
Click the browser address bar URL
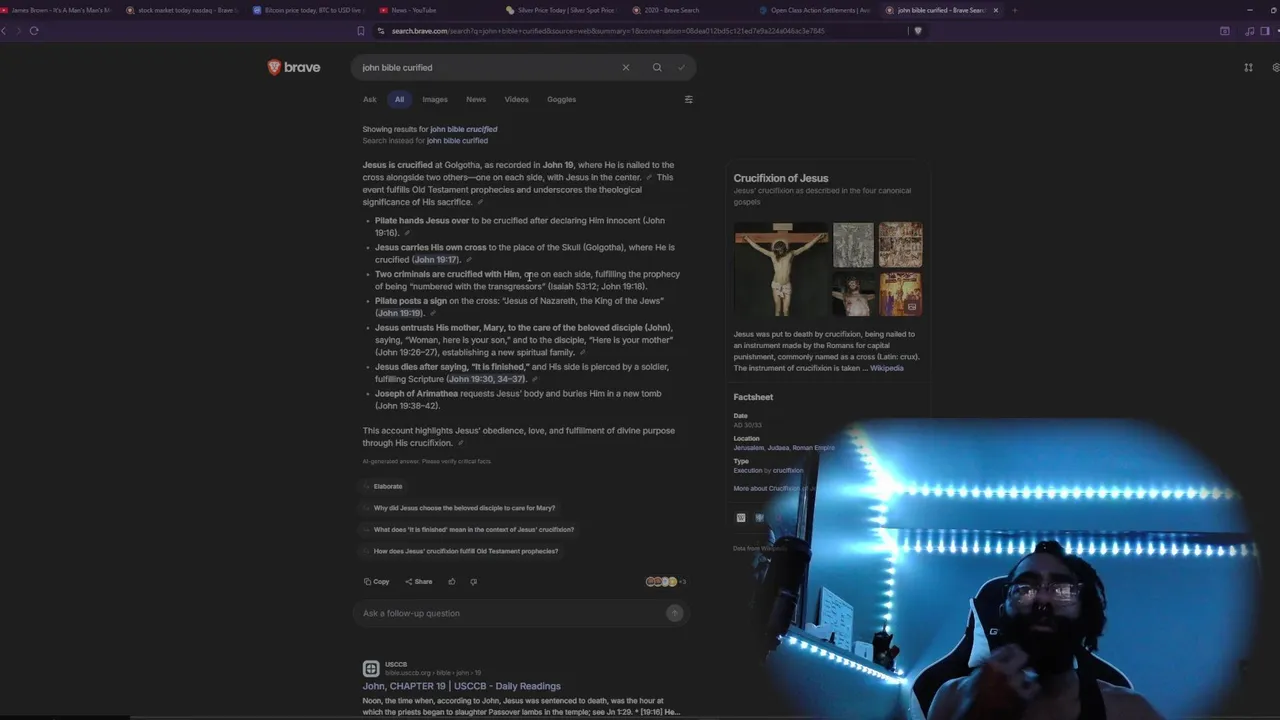coord(608,30)
